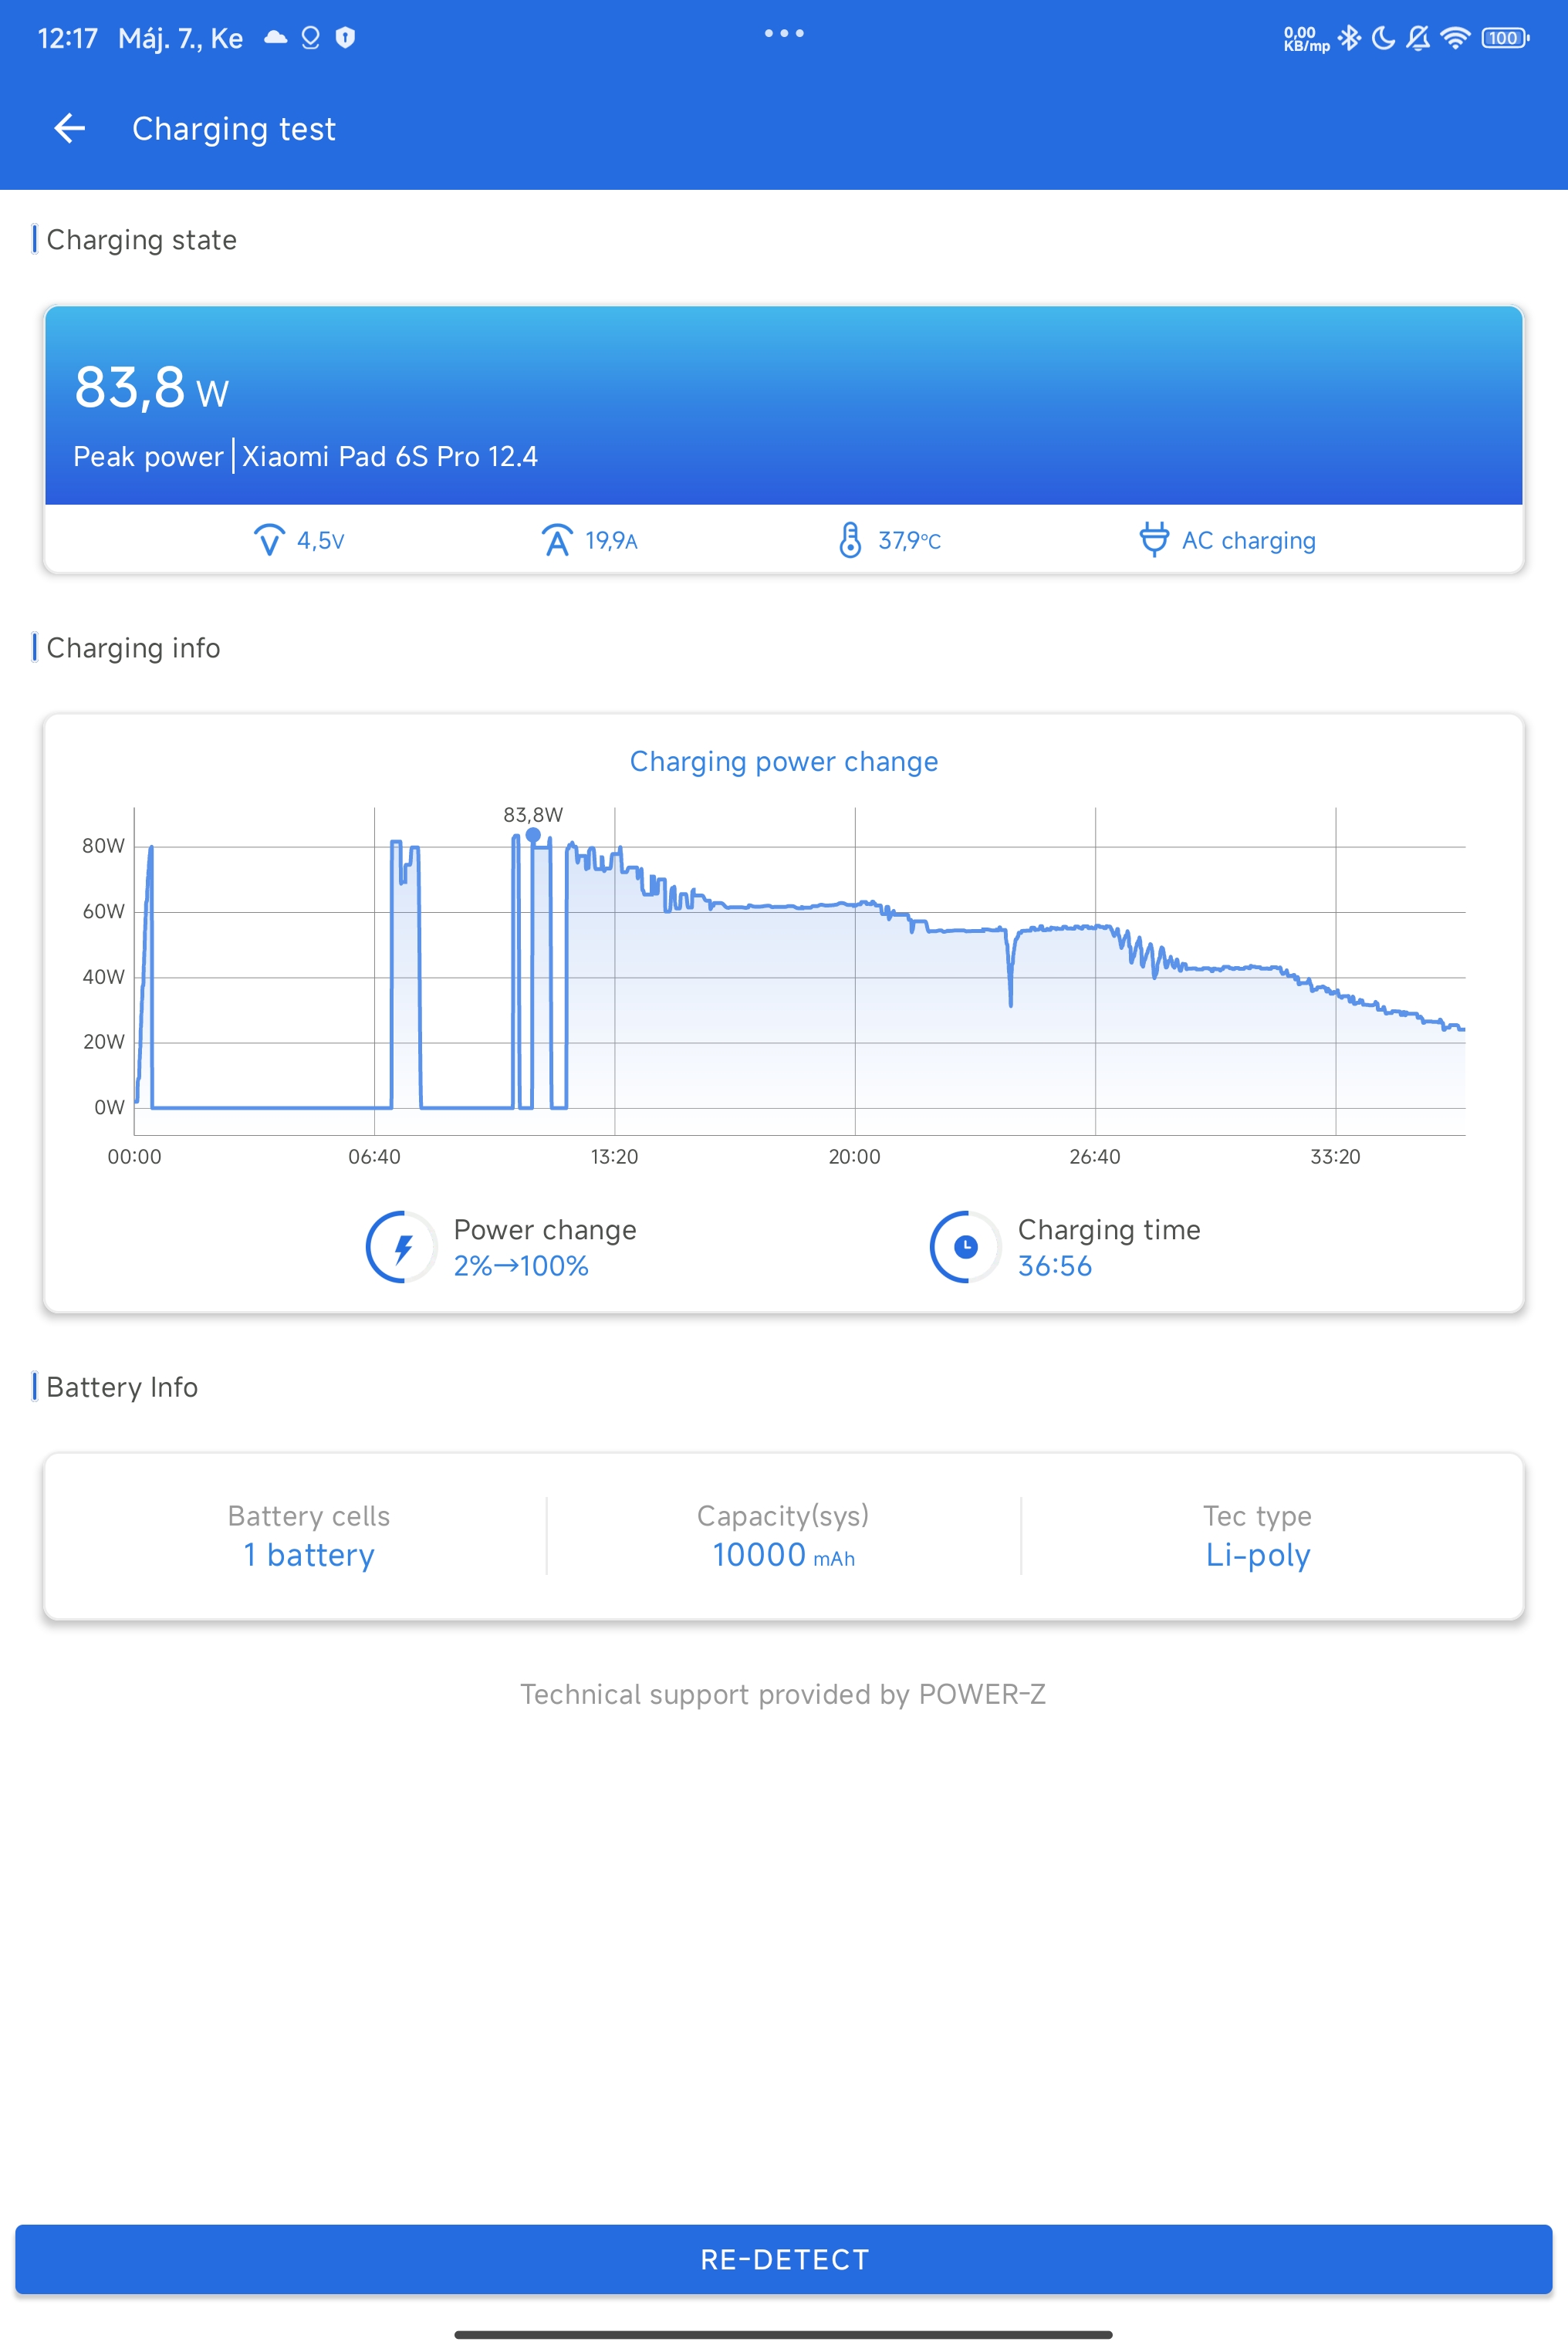
Task: Tap the 19,9A current value
Action: tap(611, 541)
